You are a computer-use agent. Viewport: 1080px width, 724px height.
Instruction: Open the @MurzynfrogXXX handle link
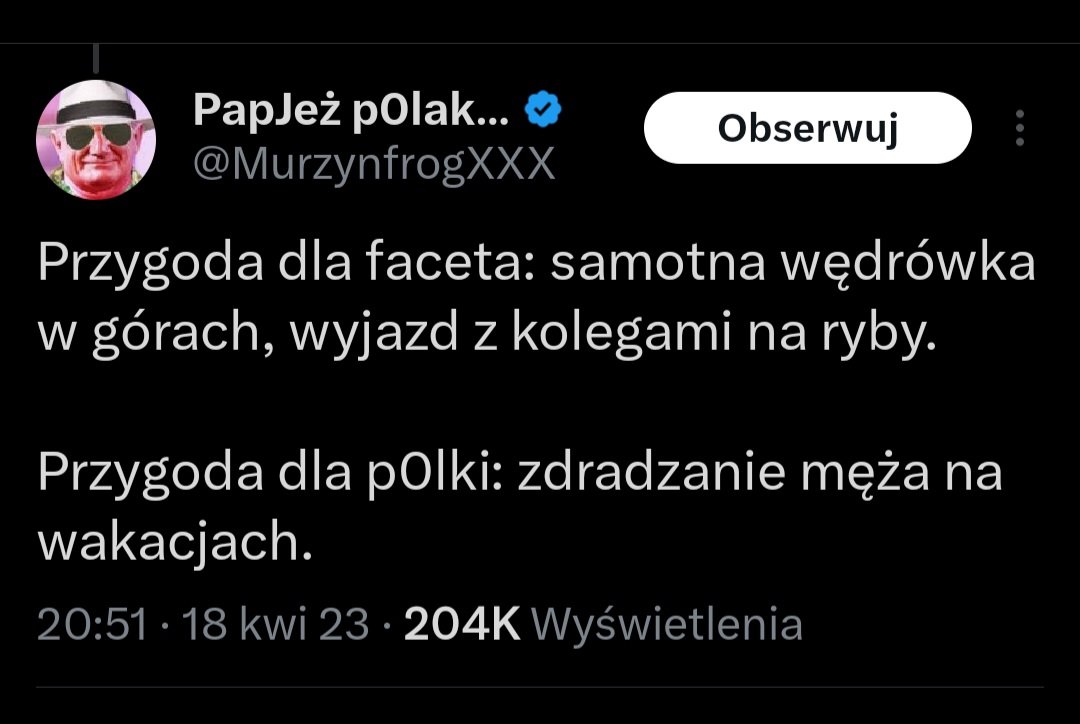[x=373, y=163]
